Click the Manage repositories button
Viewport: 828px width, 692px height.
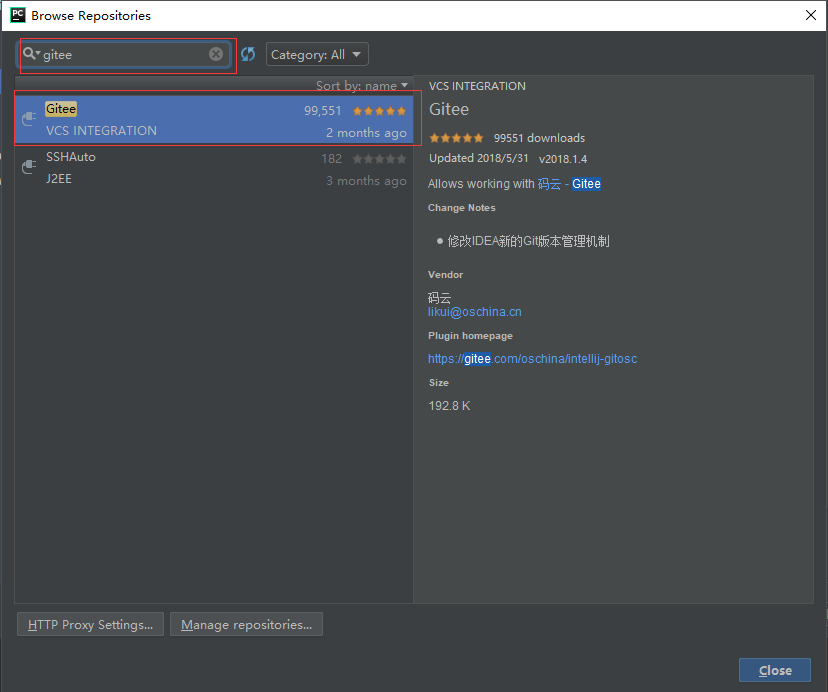point(246,624)
